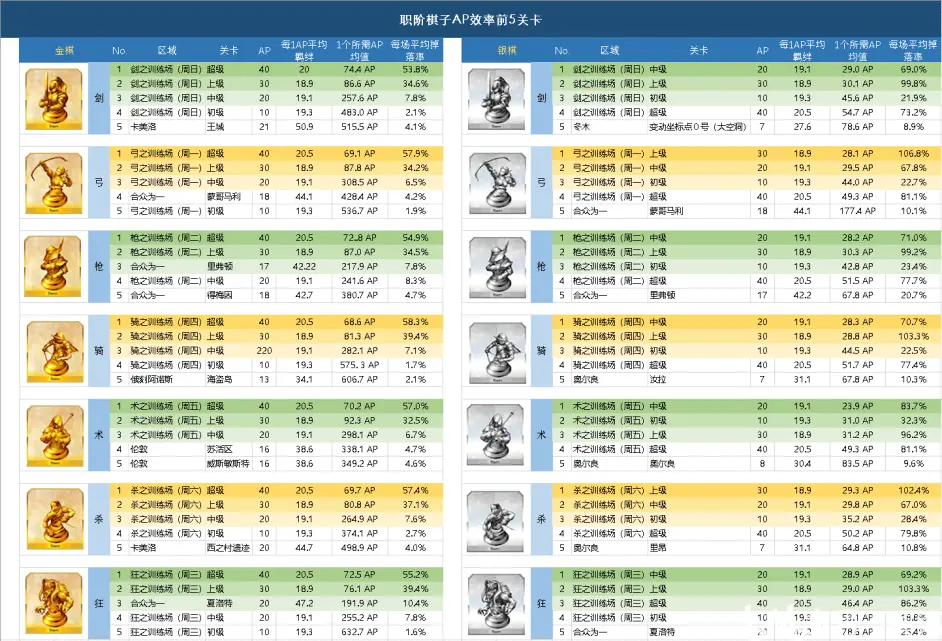Screen dimensions: 942x641
Task: Select the 银棋 column header
Action: pyautogui.click(x=507, y=50)
